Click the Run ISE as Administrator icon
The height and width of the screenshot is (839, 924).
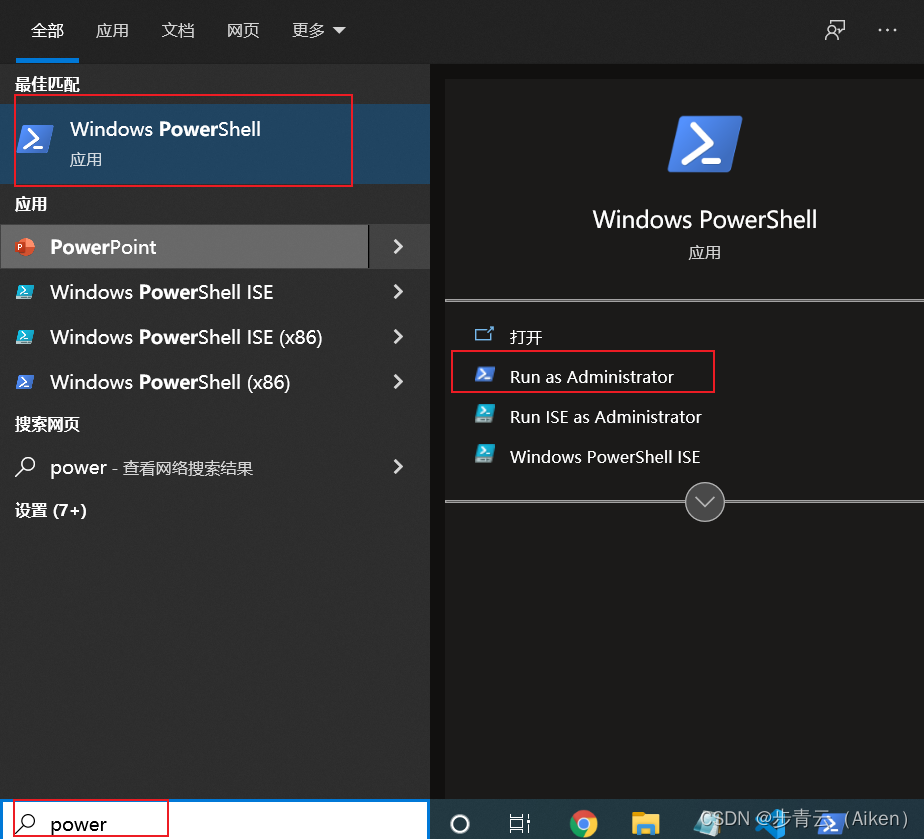[484, 414]
